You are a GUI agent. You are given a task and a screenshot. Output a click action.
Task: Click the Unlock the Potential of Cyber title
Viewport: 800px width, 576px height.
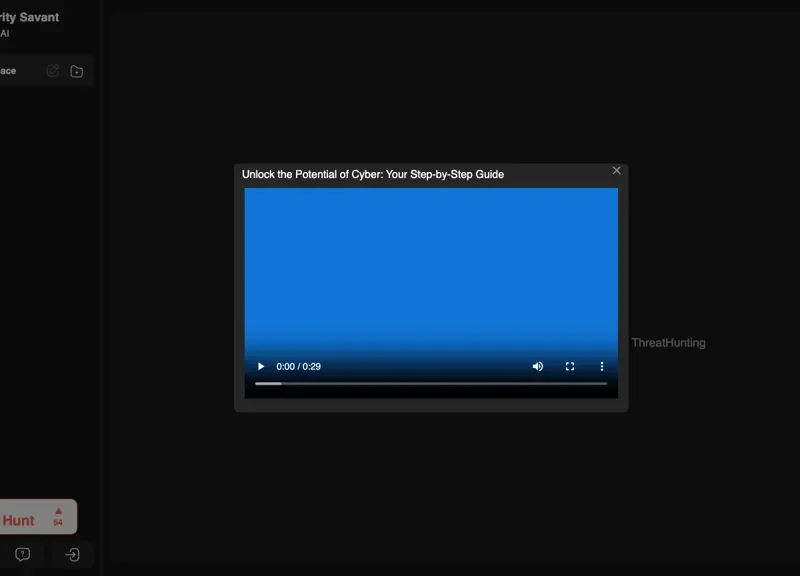click(x=373, y=174)
